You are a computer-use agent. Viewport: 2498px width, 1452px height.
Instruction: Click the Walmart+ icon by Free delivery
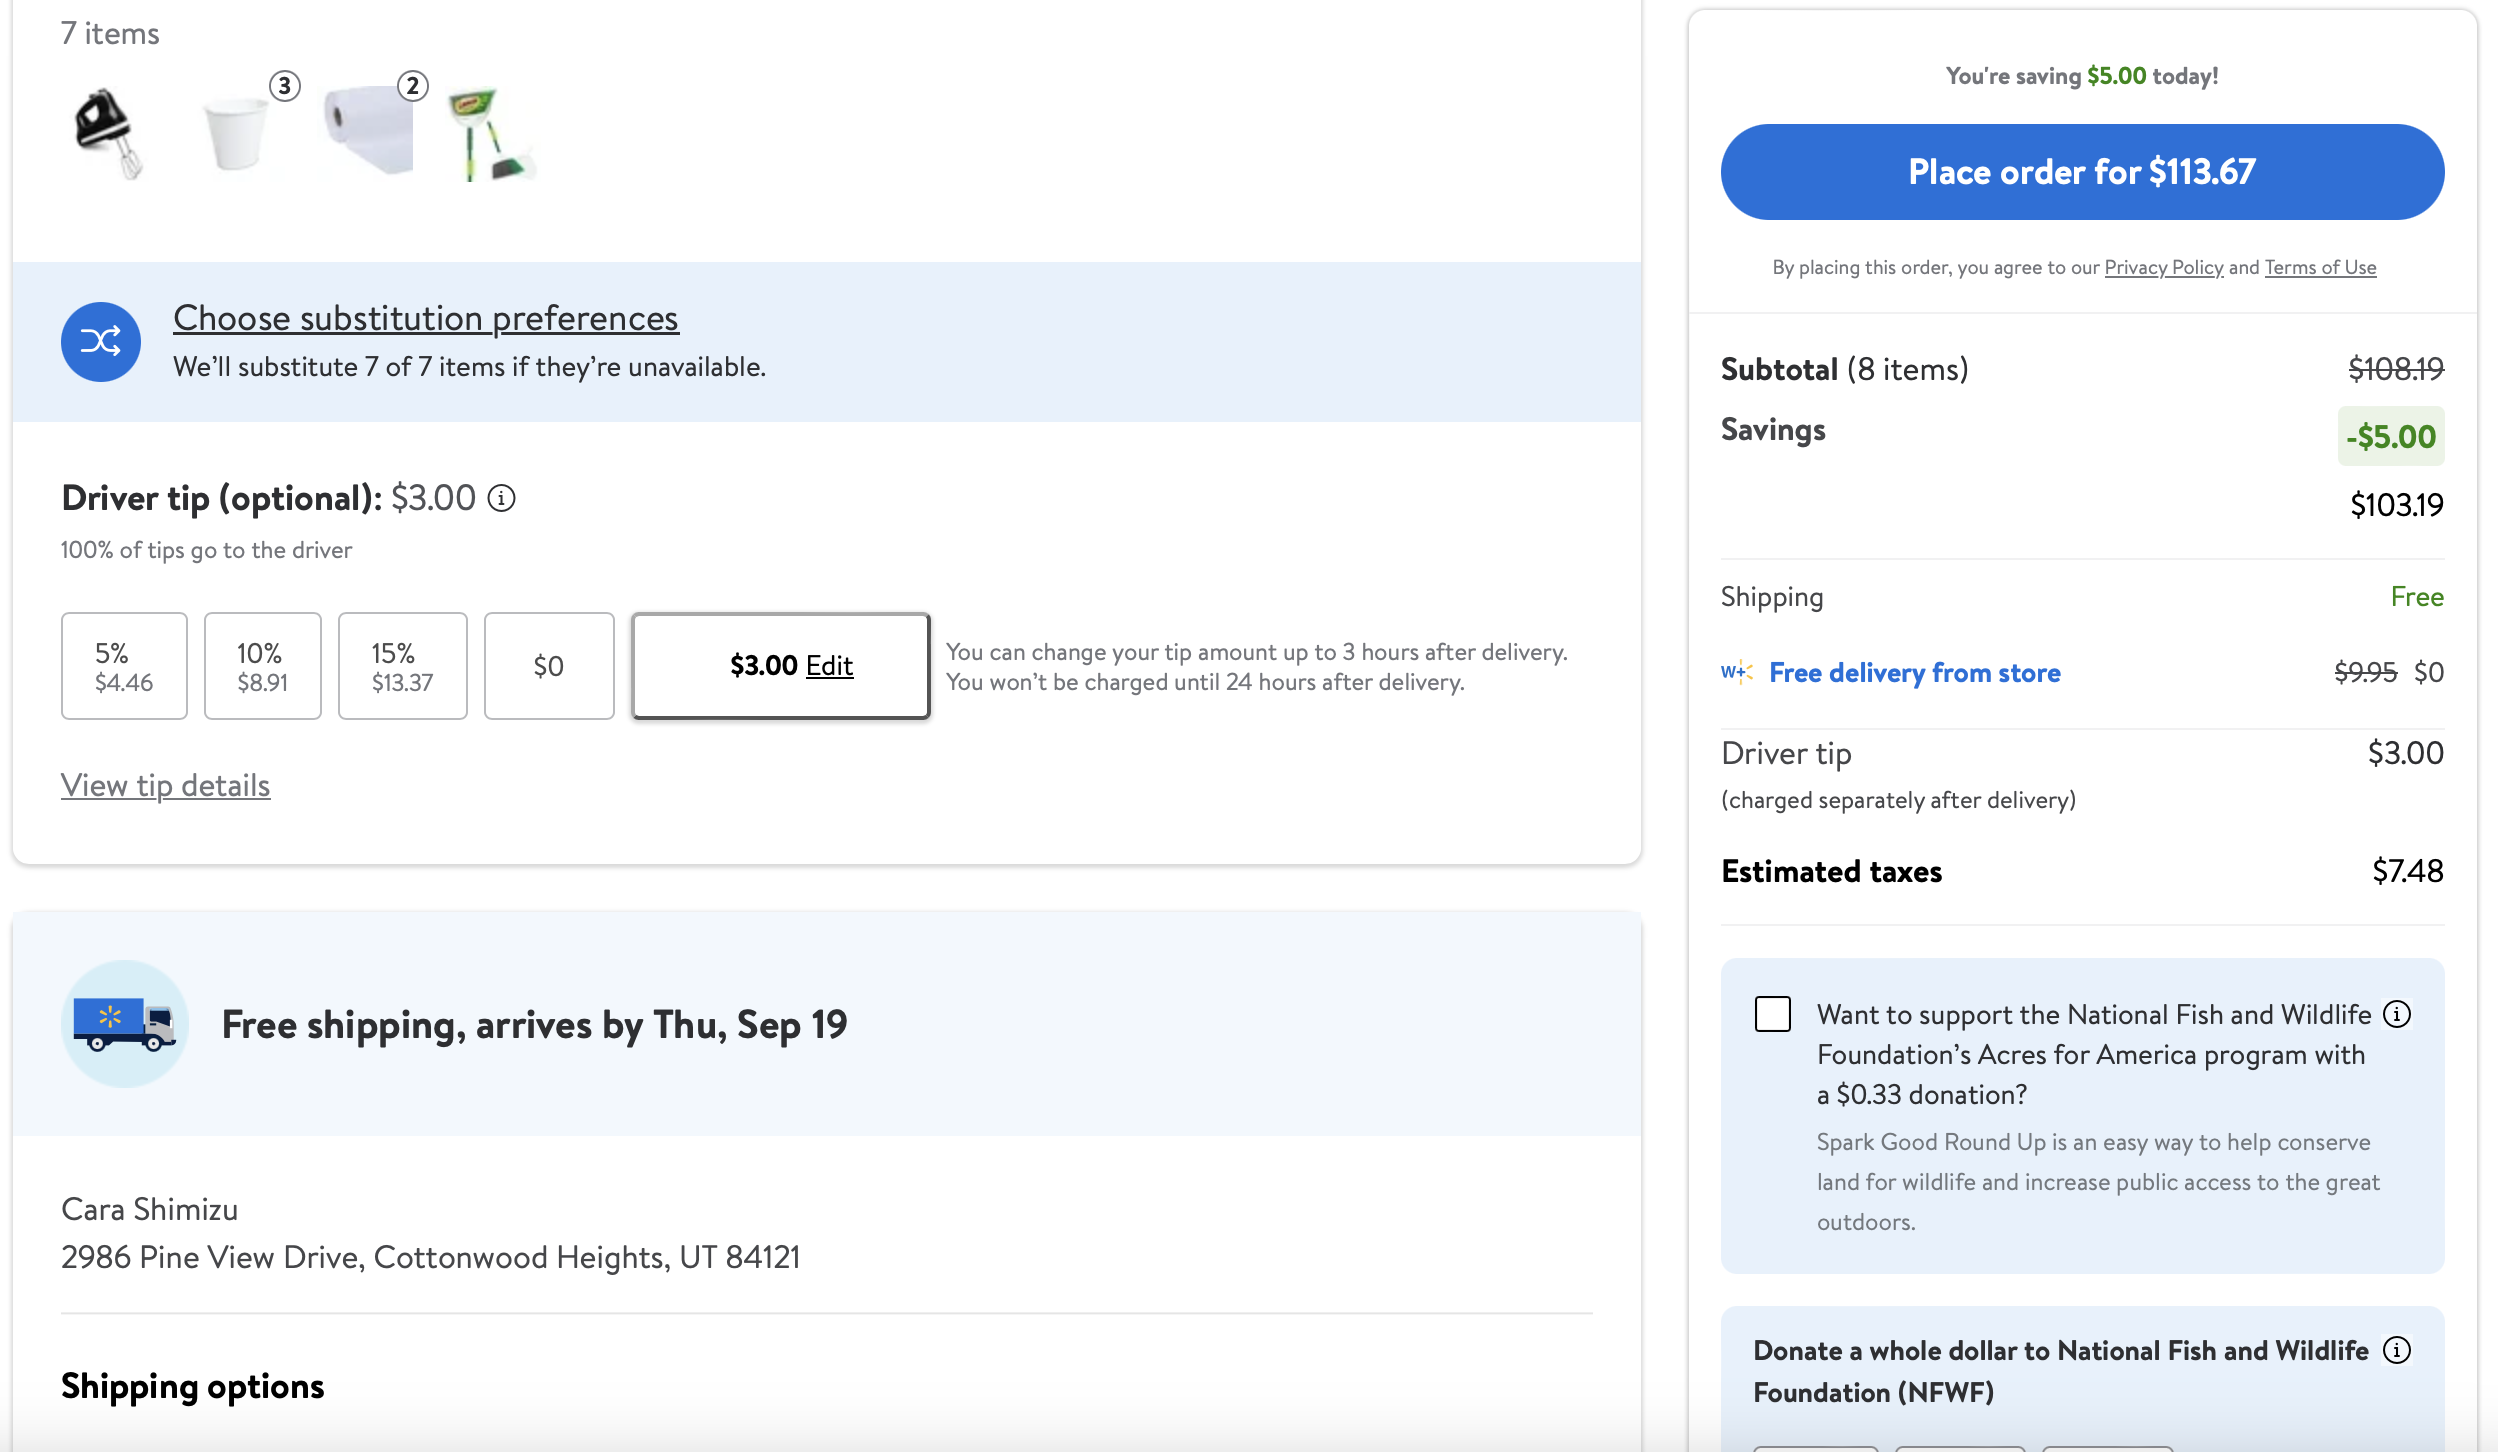coord(1736,672)
